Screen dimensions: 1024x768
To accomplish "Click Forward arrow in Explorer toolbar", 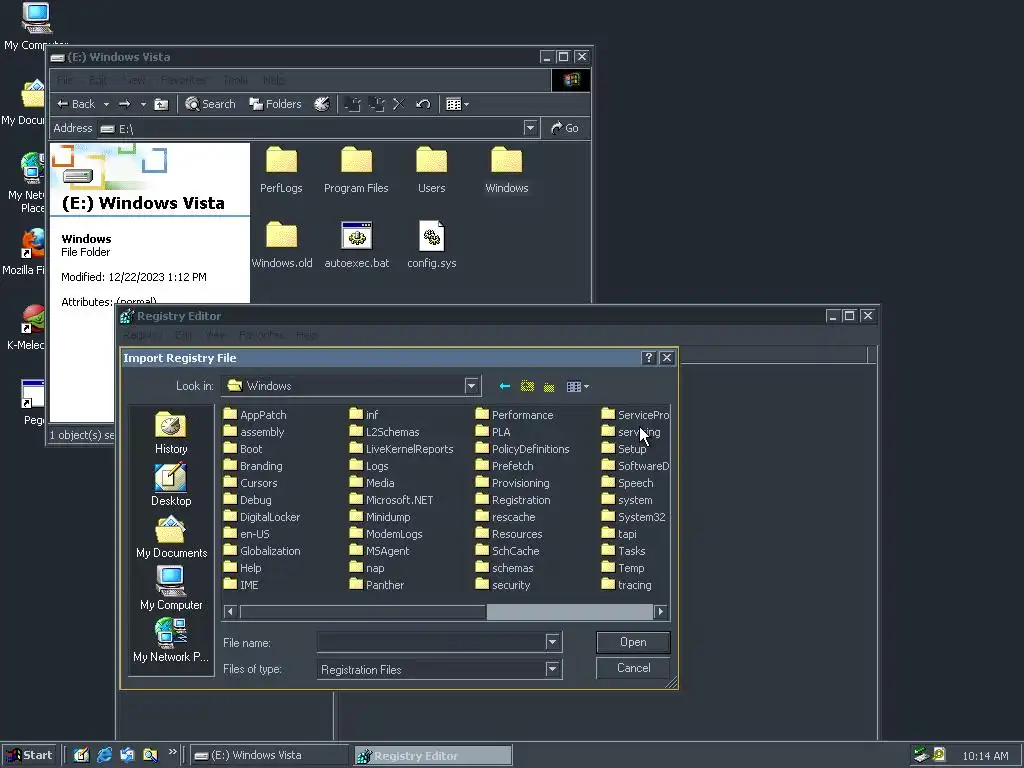I will coord(124,104).
